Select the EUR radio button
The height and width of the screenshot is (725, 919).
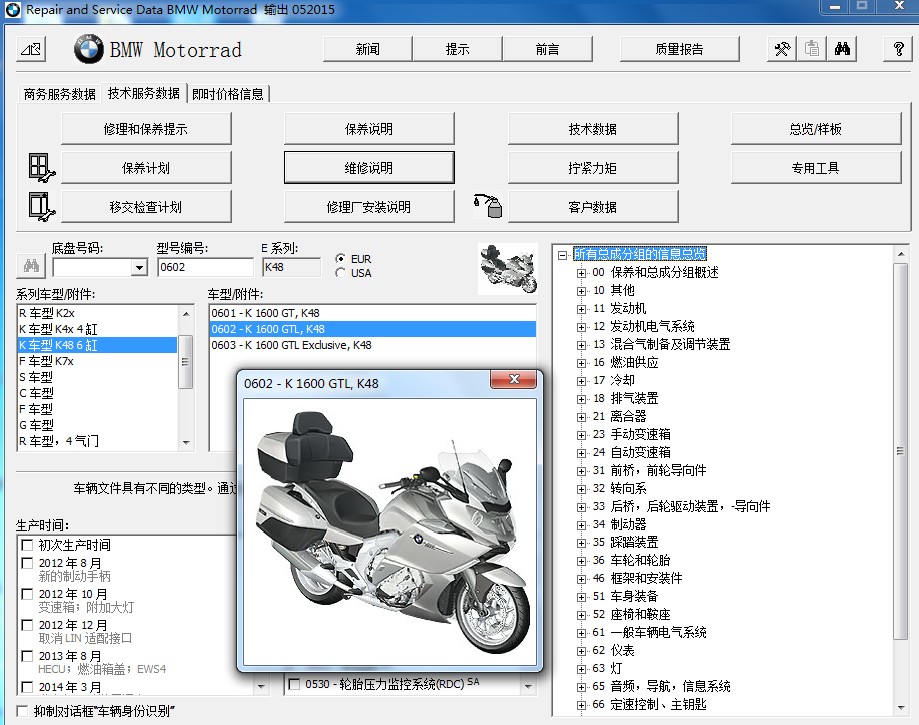coord(340,258)
